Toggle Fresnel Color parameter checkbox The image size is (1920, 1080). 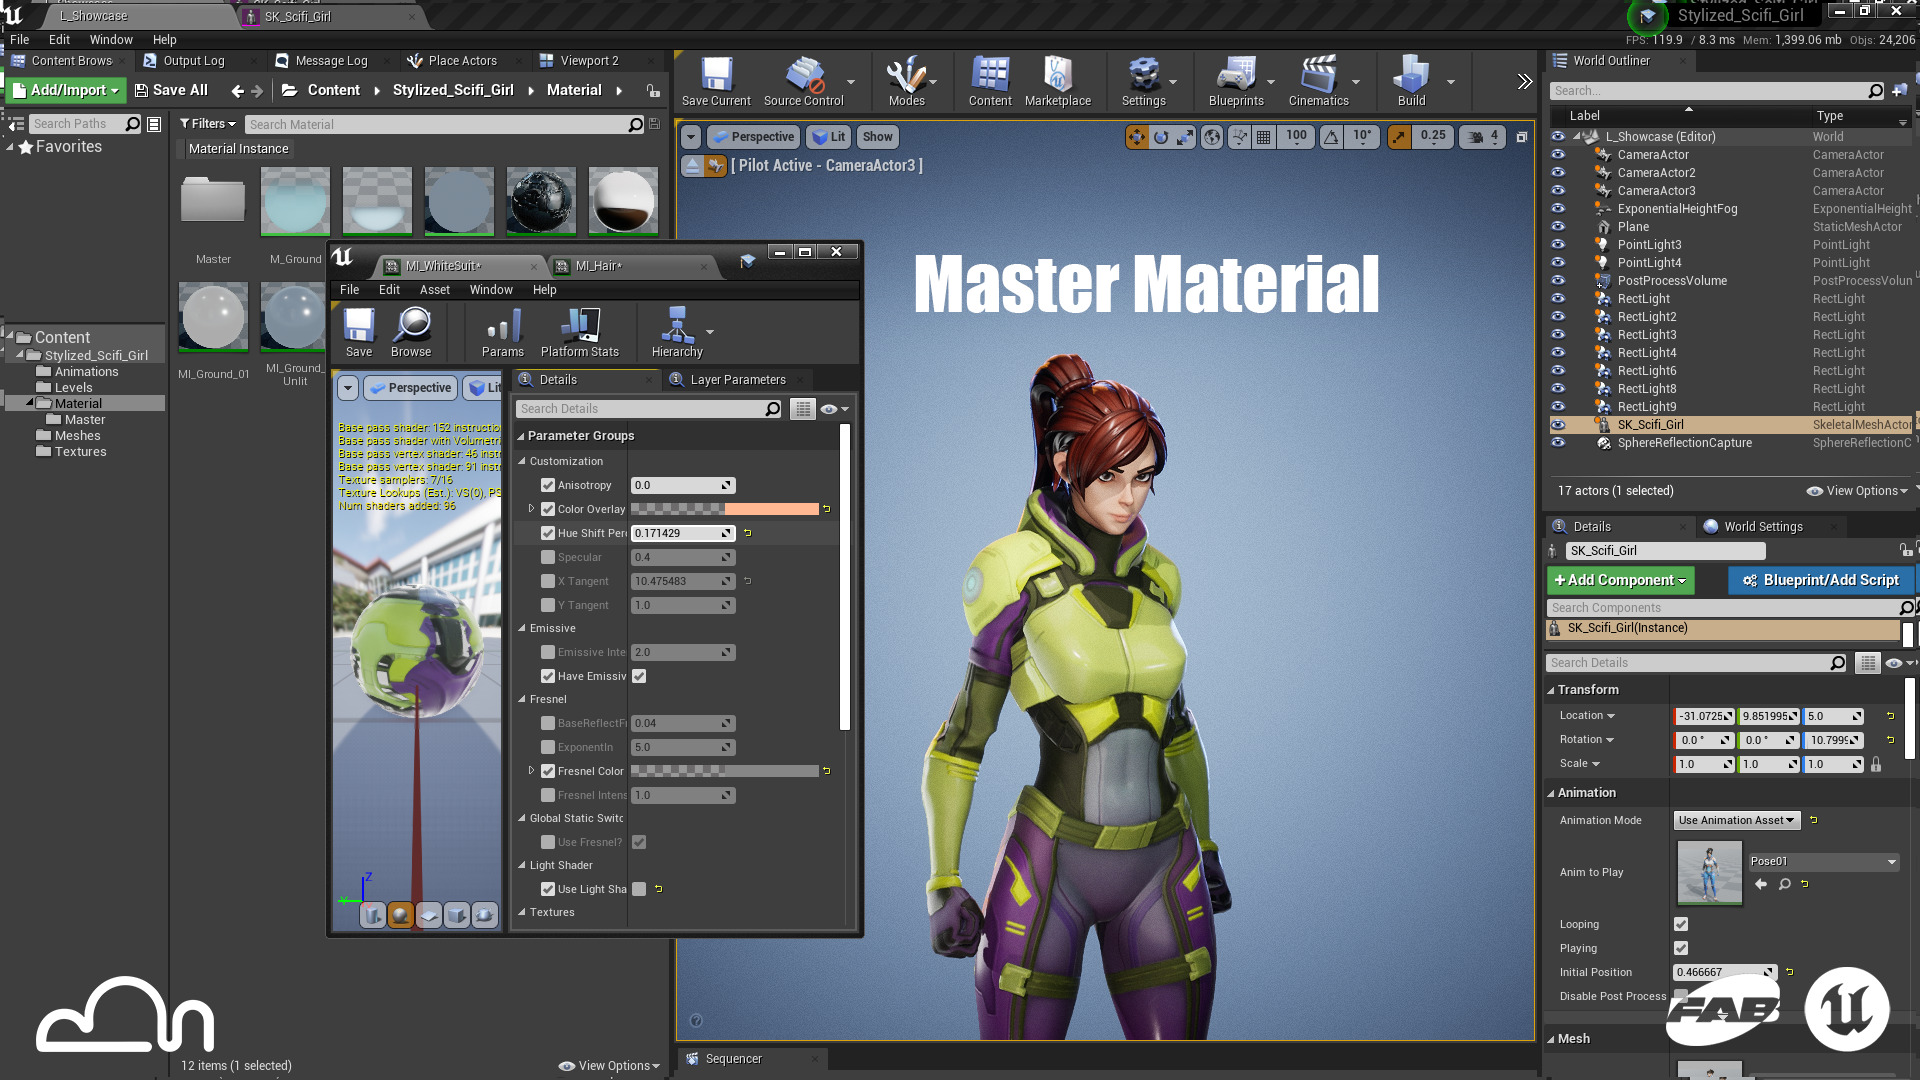point(548,771)
